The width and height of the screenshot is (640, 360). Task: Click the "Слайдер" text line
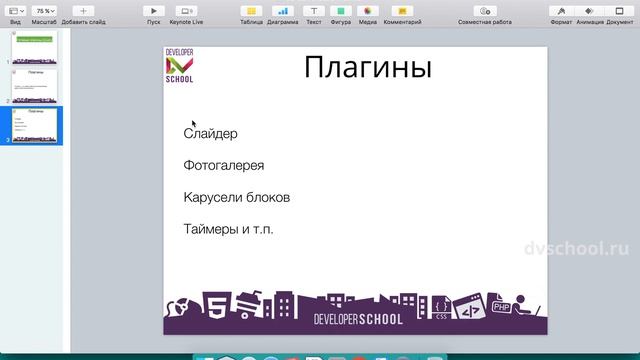210,134
